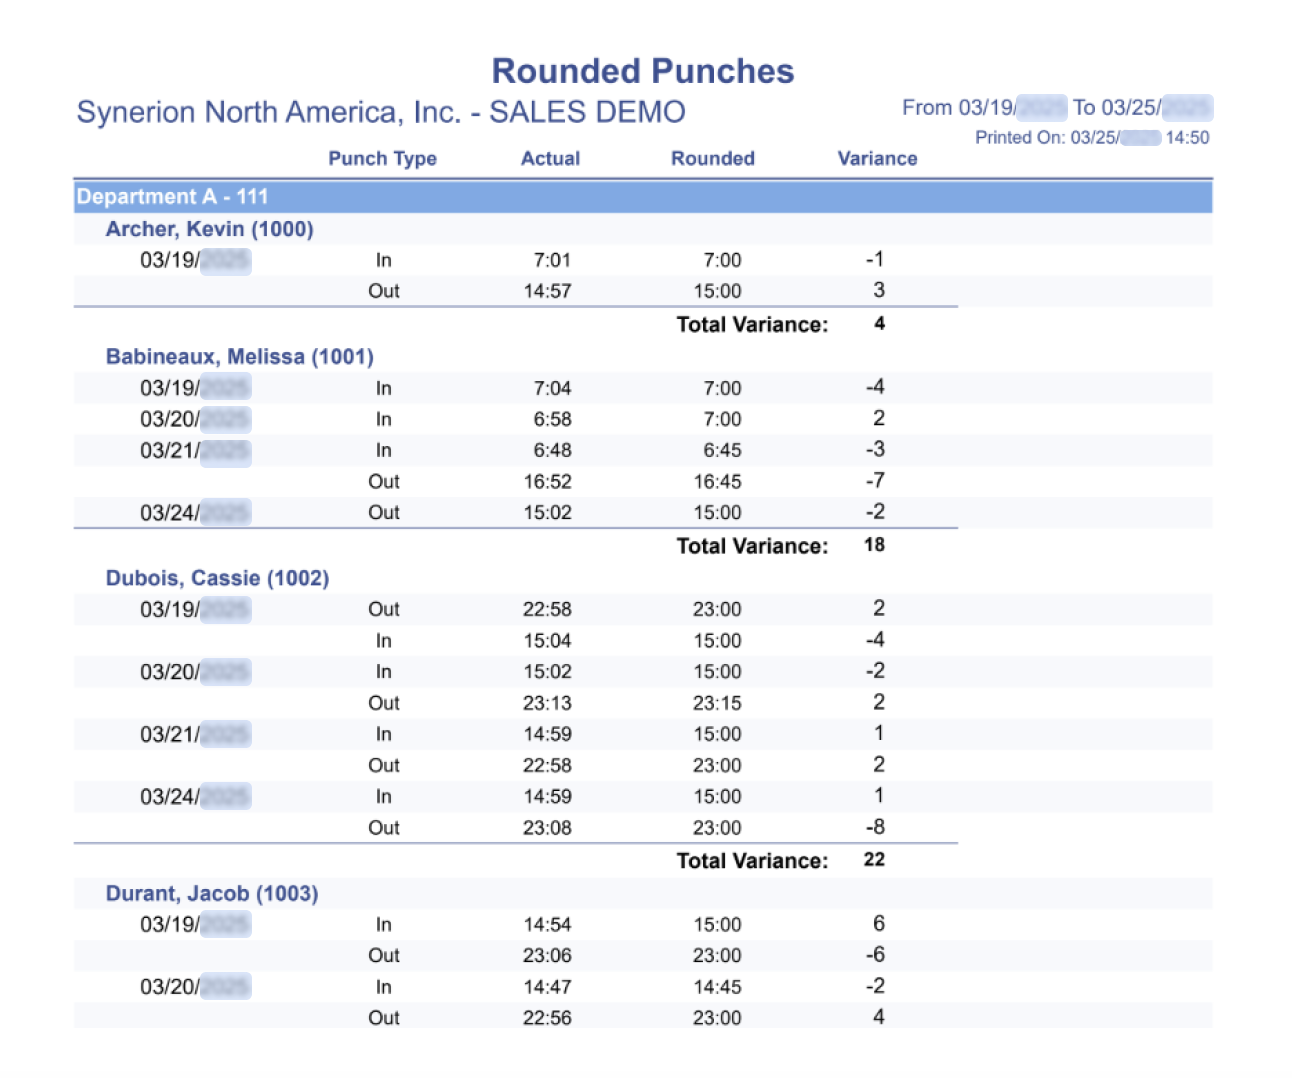Select the "Actual" column header

click(550, 158)
